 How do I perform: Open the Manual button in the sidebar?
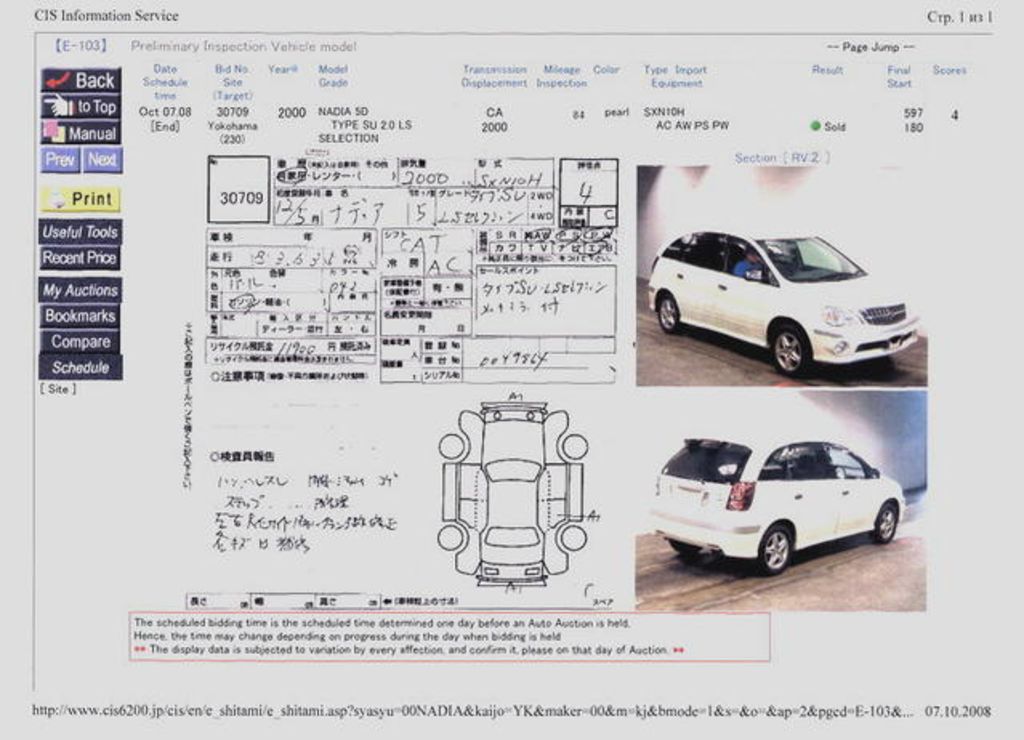(x=82, y=133)
